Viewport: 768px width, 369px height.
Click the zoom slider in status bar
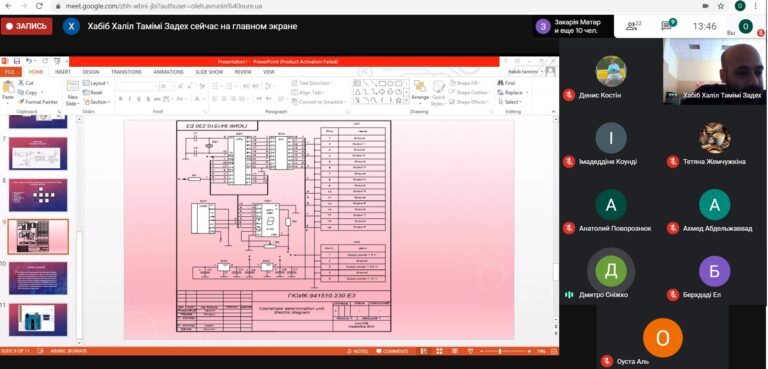[x=500, y=351]
